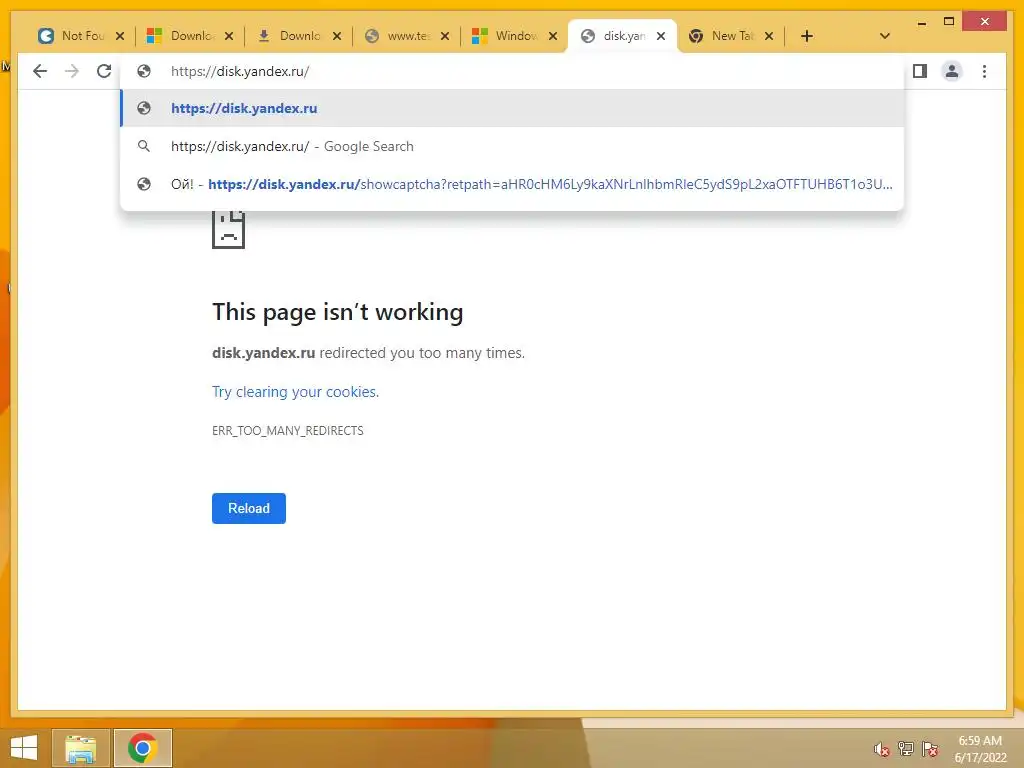Switch to the New Tab tab
Image resolution: width=1024 pixels, height=768 pixels.
click(x=731, y=36)
